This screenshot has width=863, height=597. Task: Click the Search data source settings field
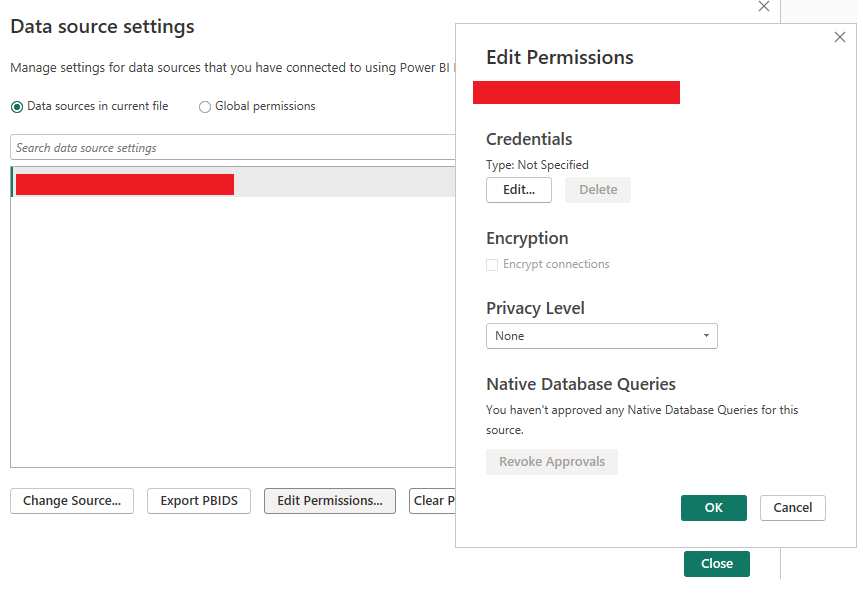233,147
